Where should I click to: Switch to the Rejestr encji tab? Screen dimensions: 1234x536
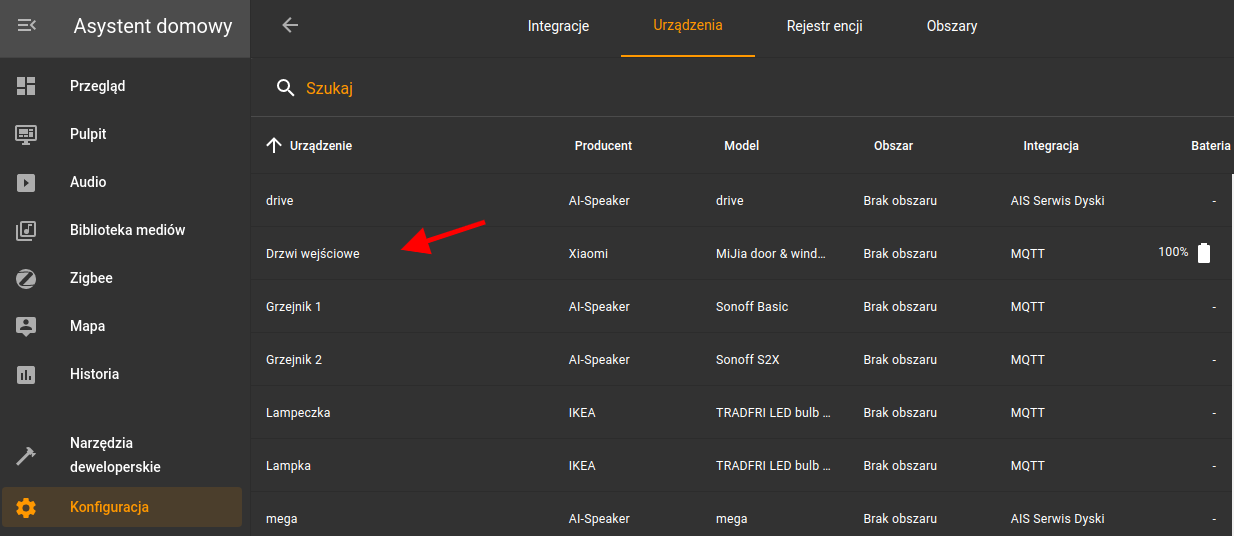pos(824,26)
